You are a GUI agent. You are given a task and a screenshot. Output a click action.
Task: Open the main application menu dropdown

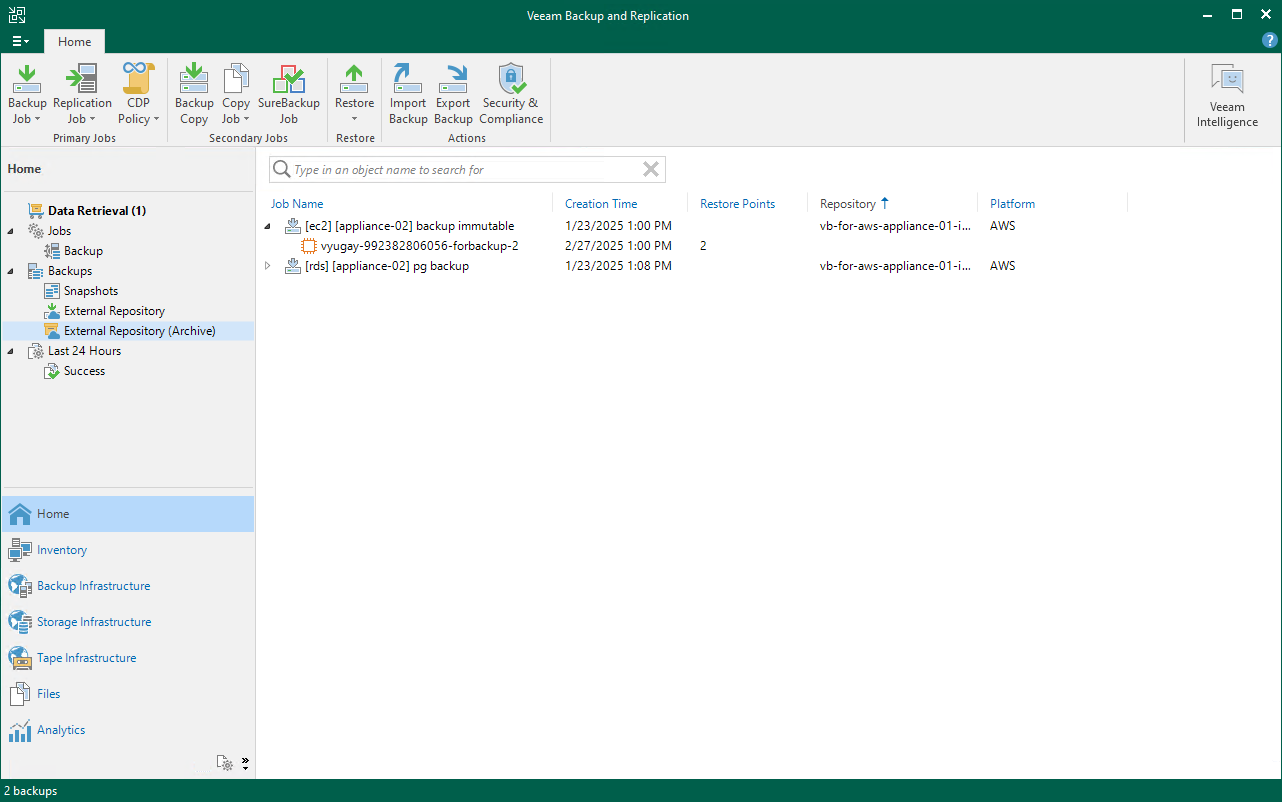click(20, 41)
